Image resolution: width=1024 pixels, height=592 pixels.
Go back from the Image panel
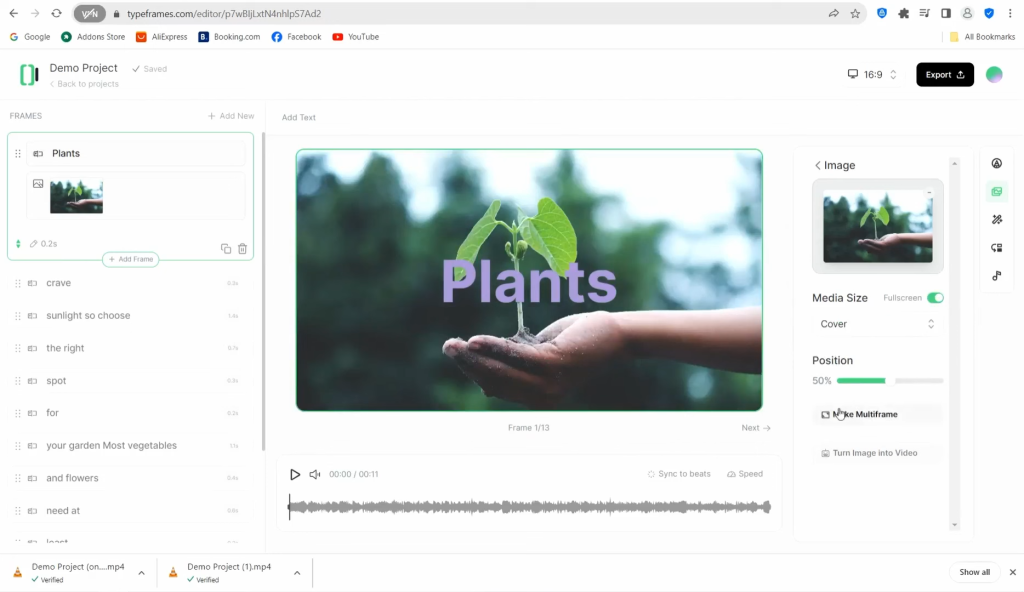pyautogui.click(x=818, y=165)
